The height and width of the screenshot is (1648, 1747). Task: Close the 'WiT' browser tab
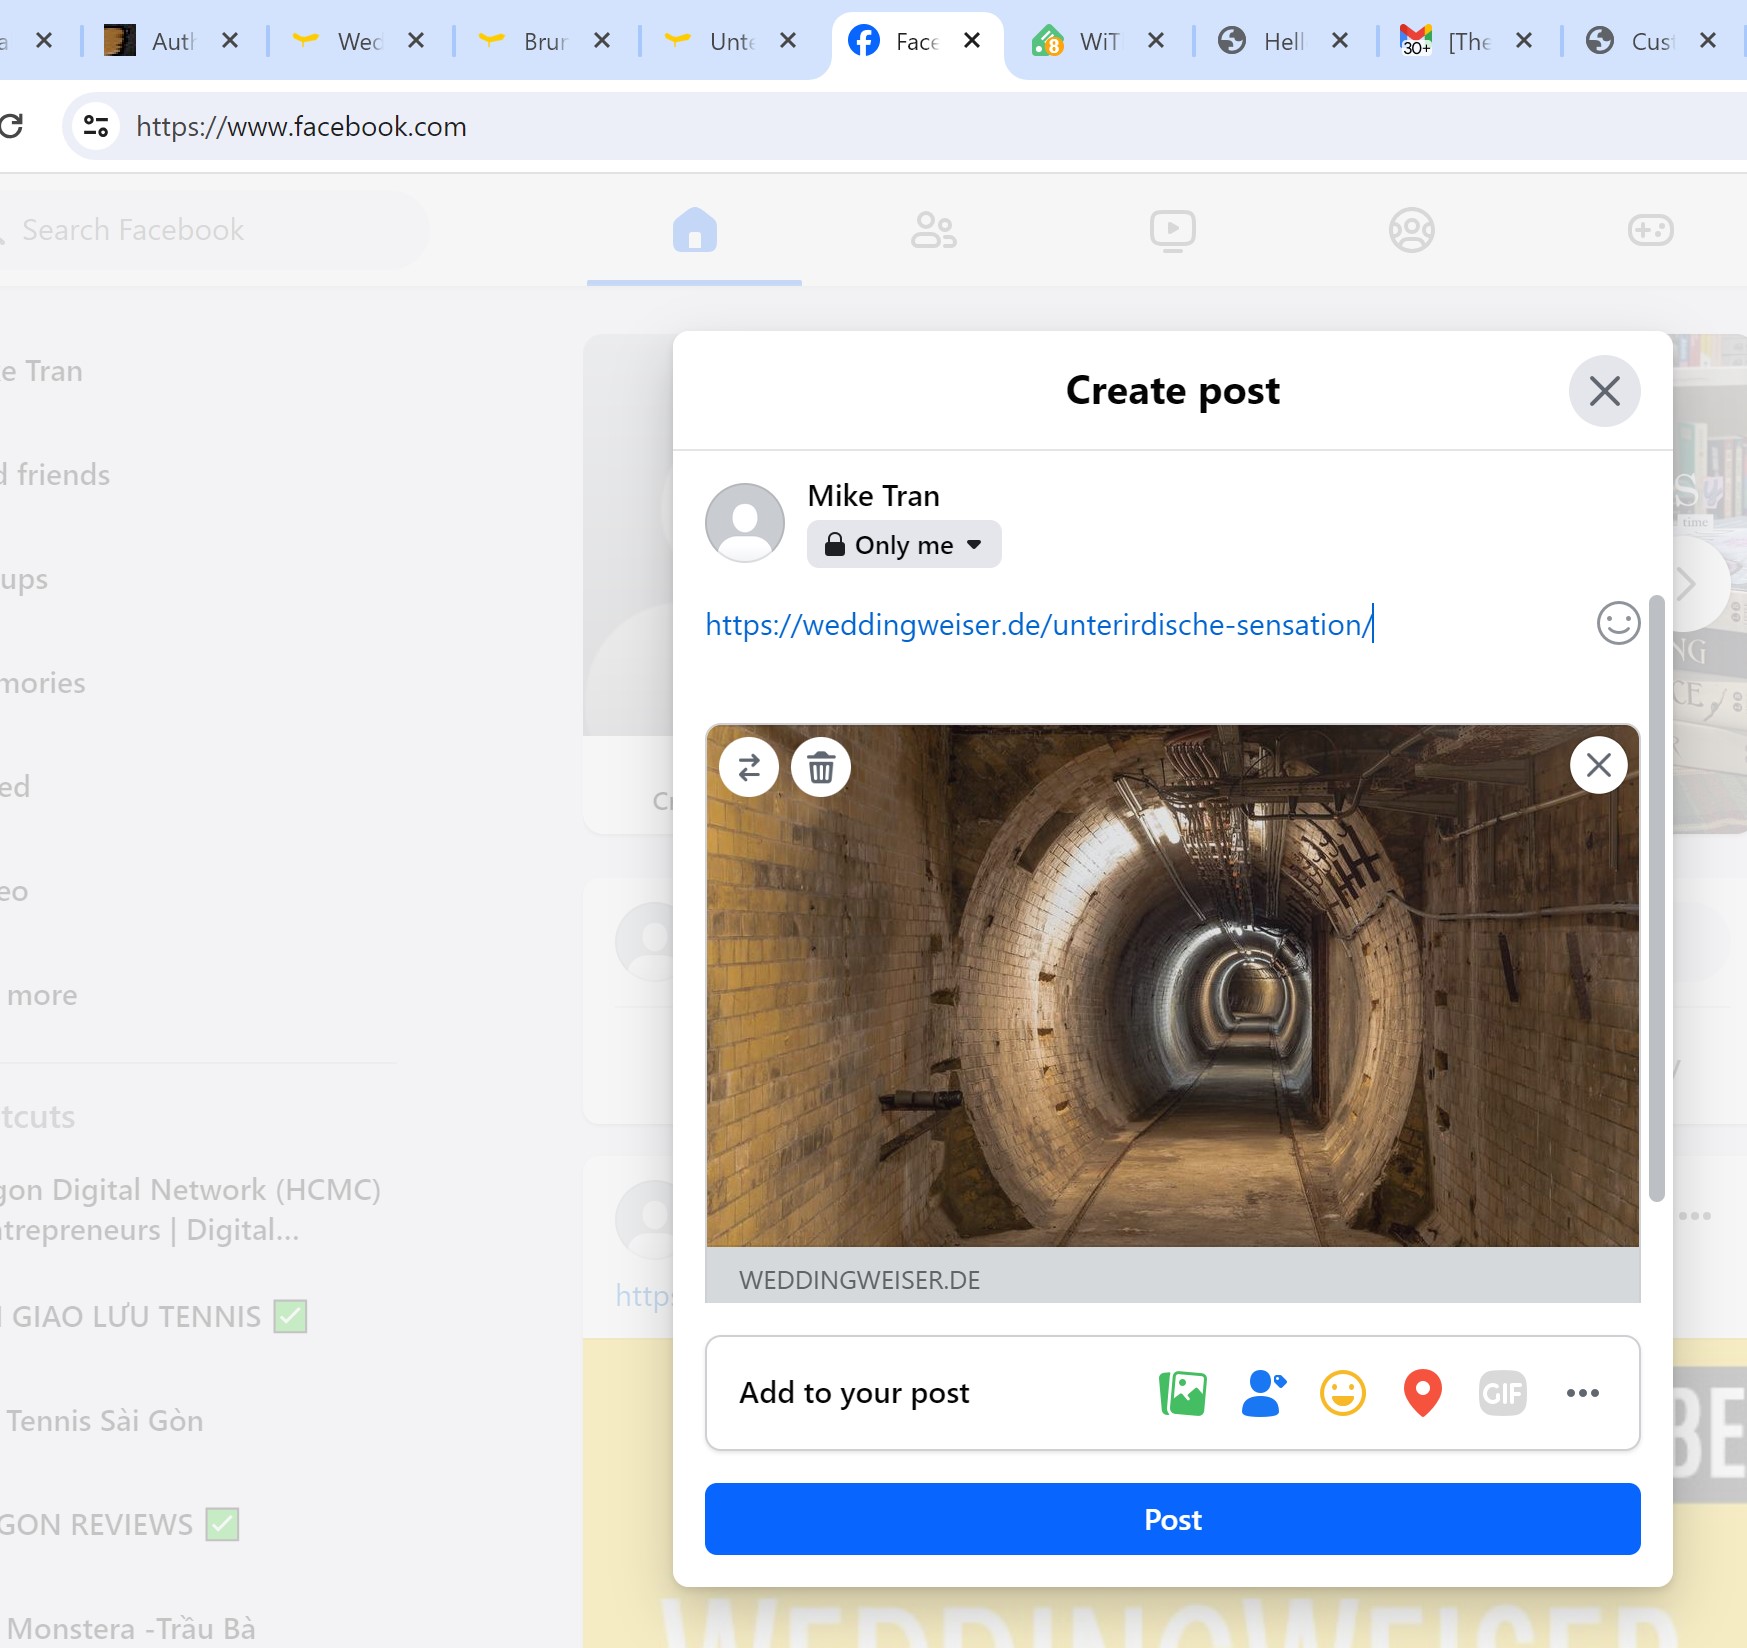[1156, 41]
